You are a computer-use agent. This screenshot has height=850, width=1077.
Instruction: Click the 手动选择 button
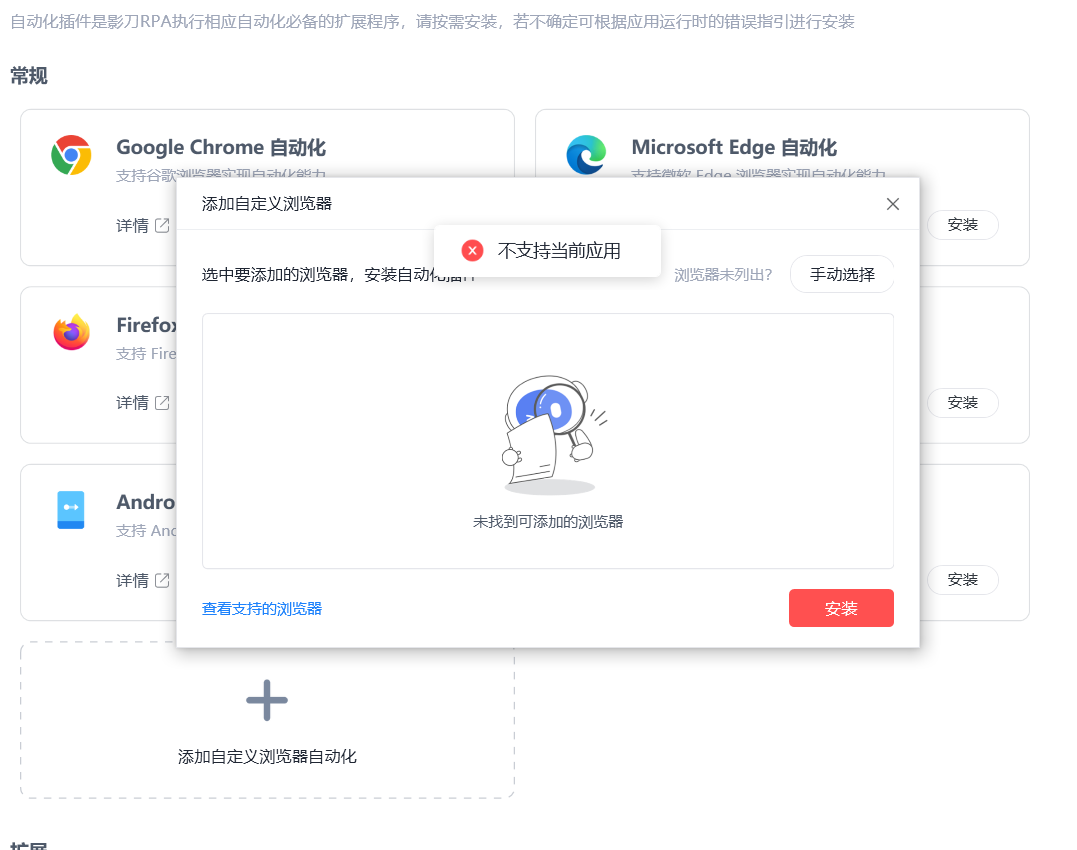coord(842,275)
